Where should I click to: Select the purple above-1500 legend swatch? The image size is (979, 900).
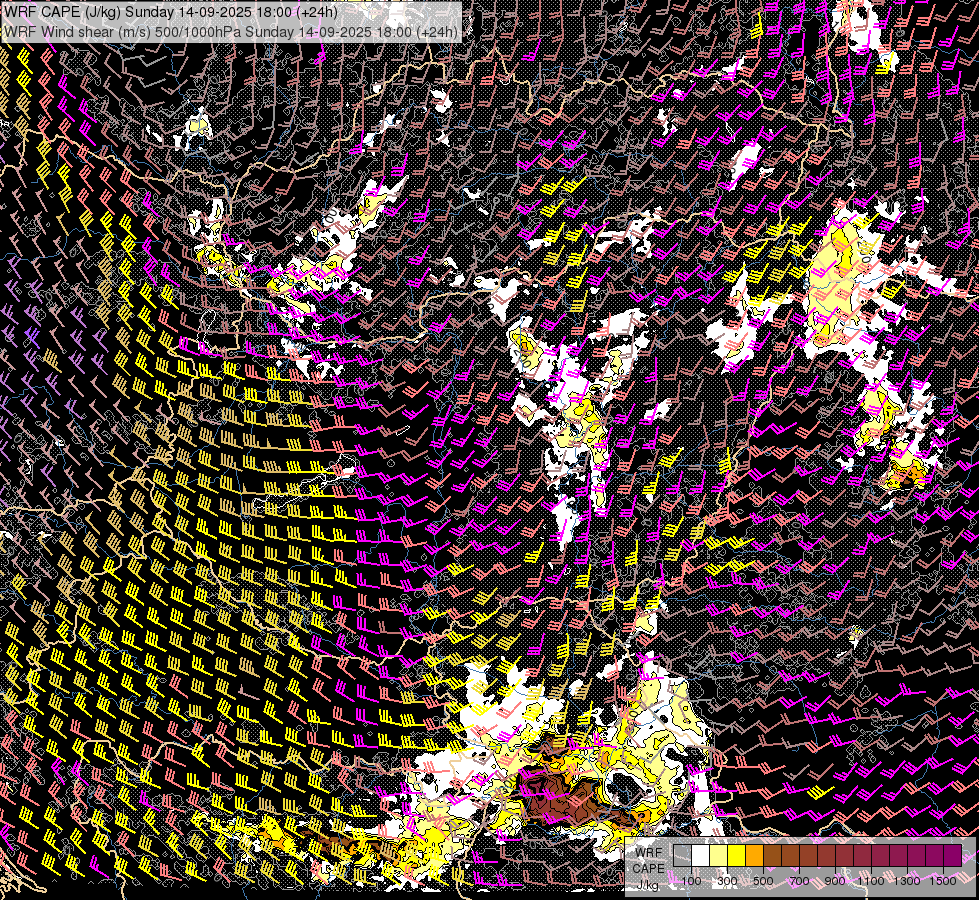(953, 855)
